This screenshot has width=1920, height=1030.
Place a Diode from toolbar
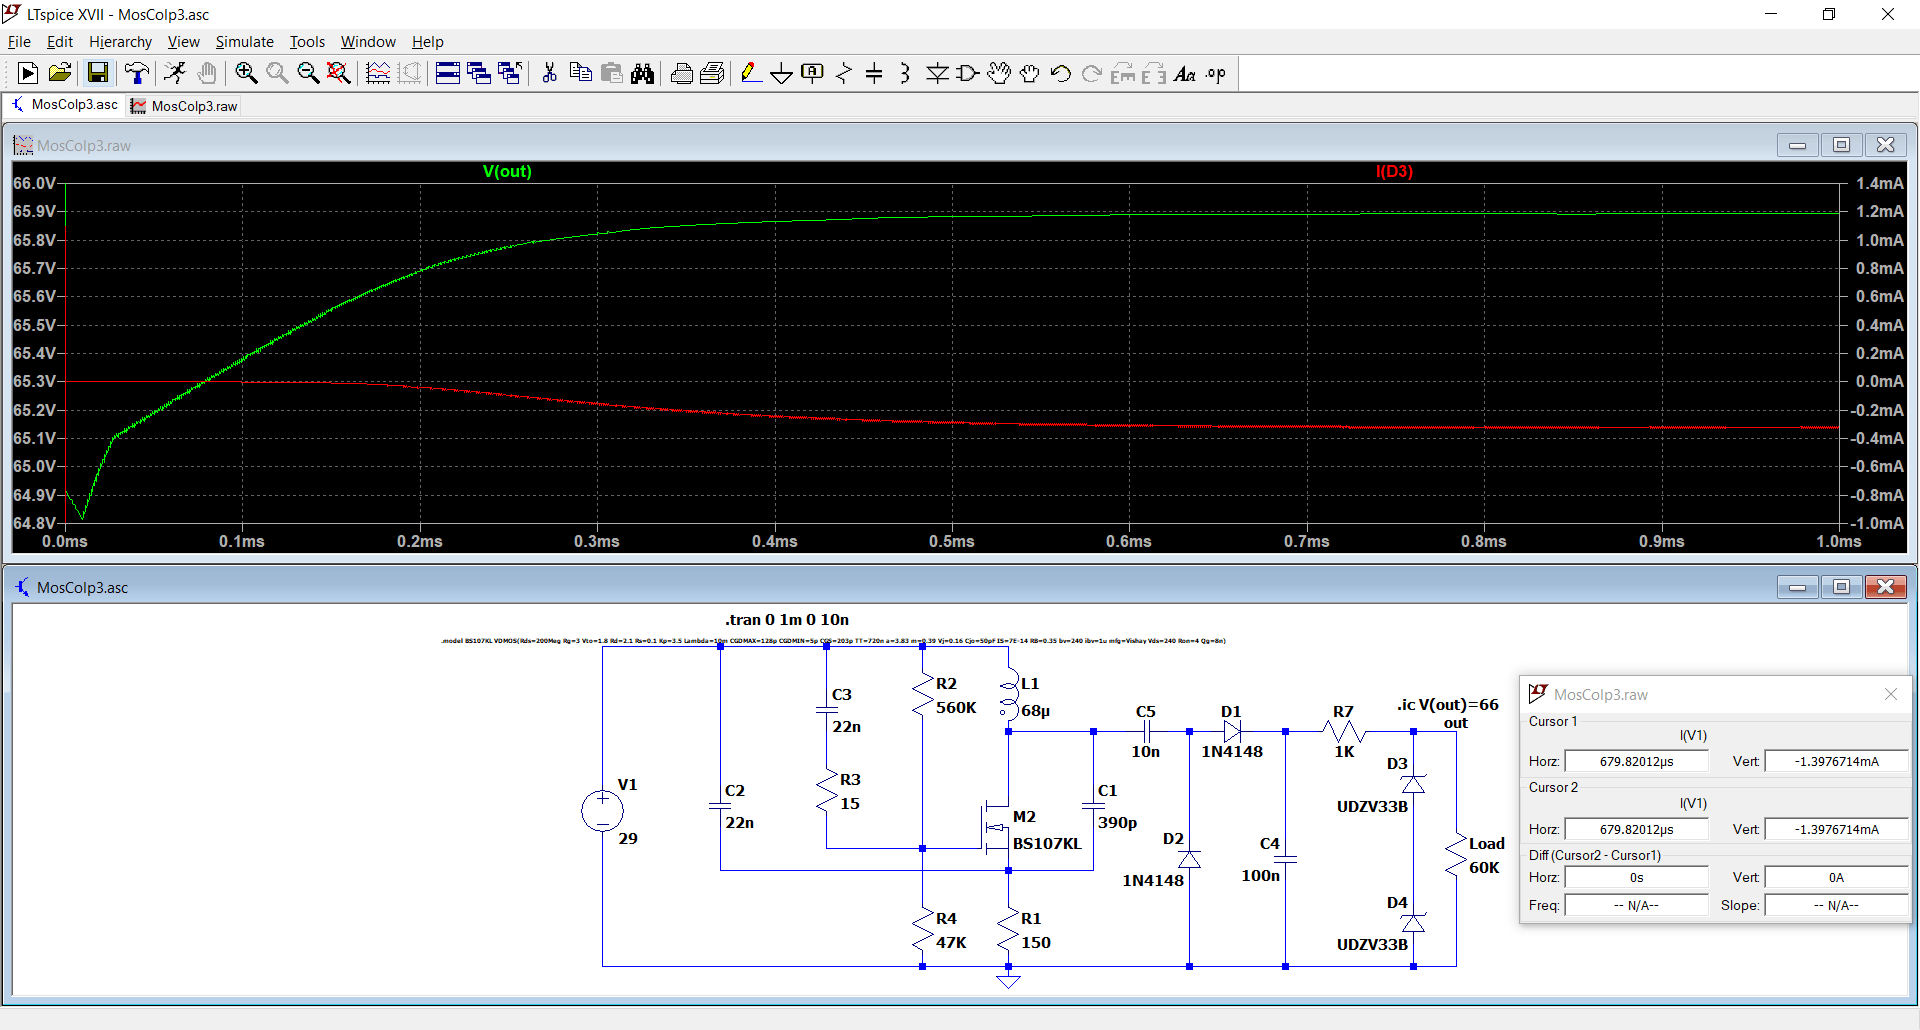tap(937, 73)
